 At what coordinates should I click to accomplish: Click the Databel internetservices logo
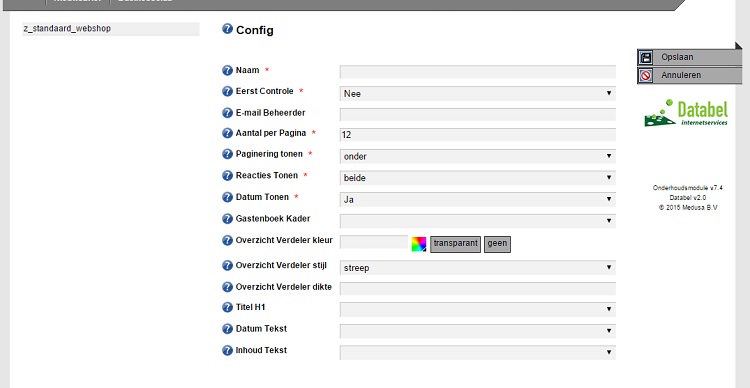click(686, 113)
